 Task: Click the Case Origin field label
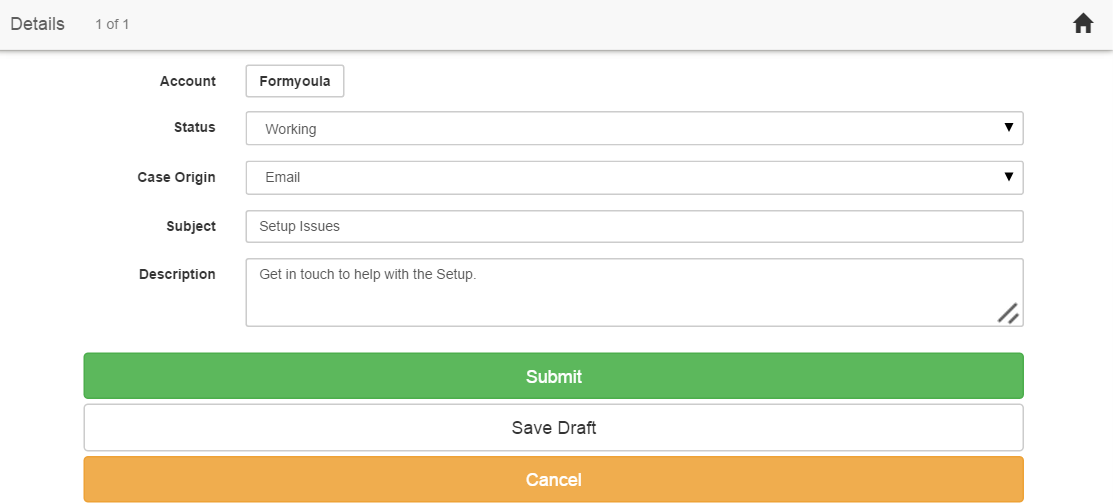pos(176,177)
